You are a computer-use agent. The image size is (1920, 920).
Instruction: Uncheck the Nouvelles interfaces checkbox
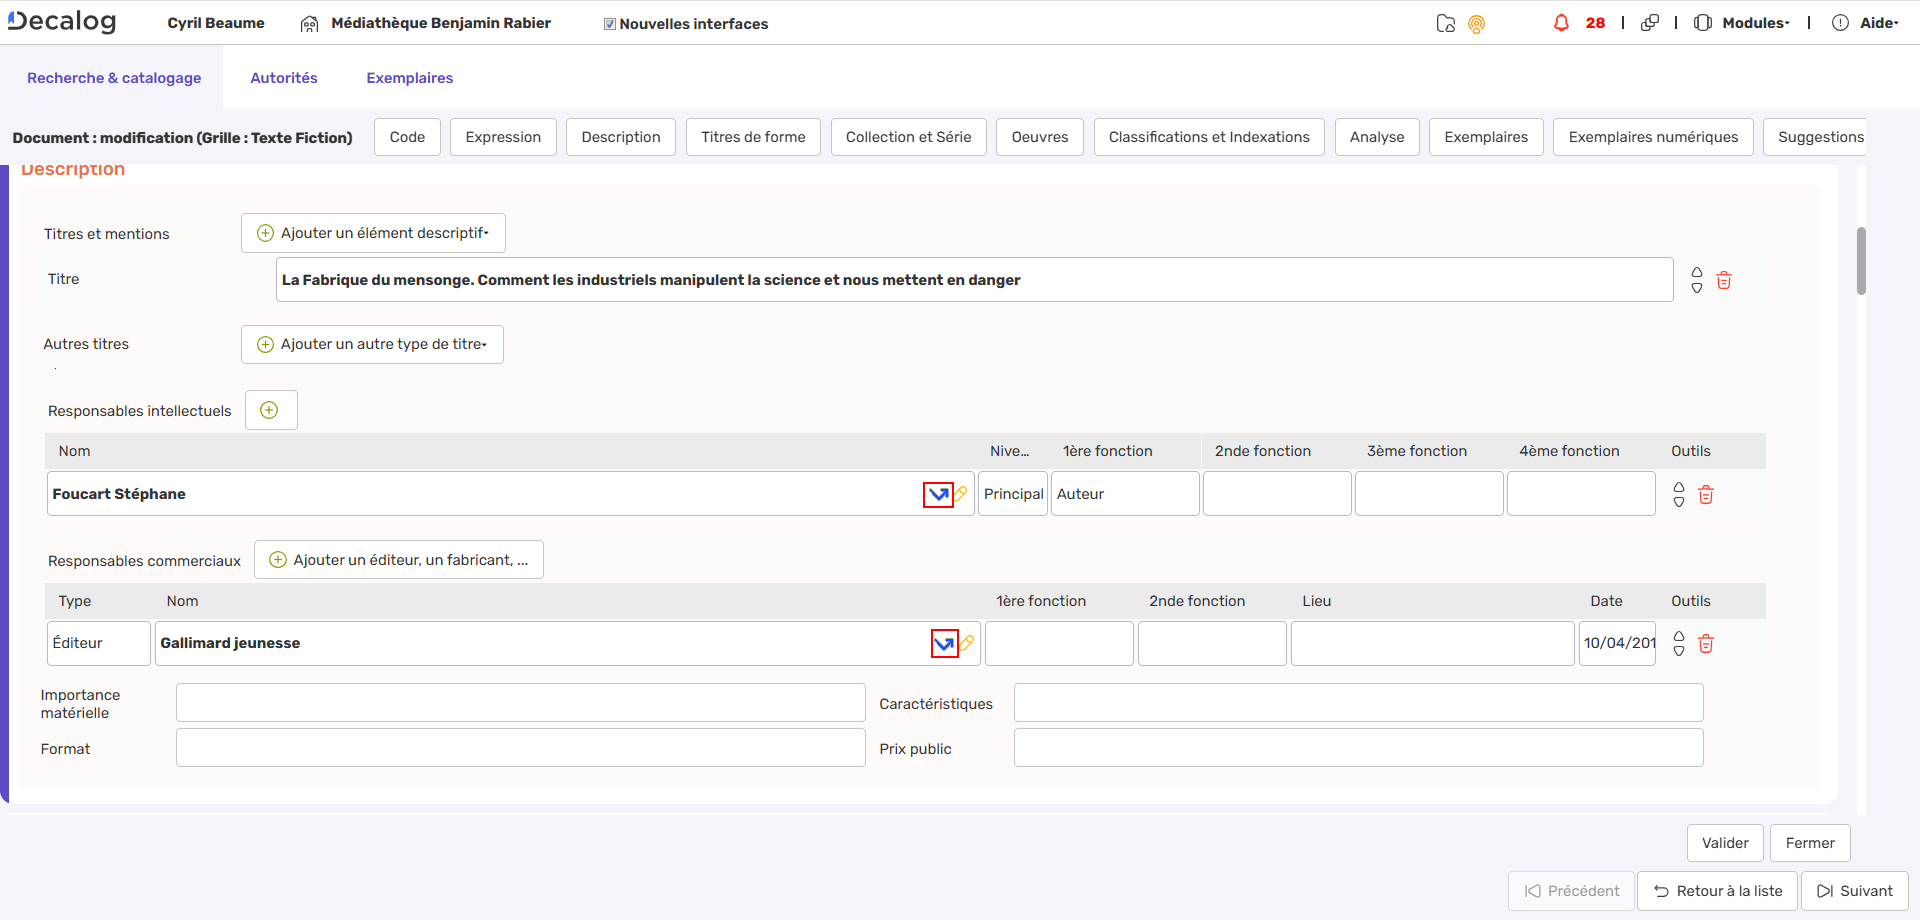point(608,22)
